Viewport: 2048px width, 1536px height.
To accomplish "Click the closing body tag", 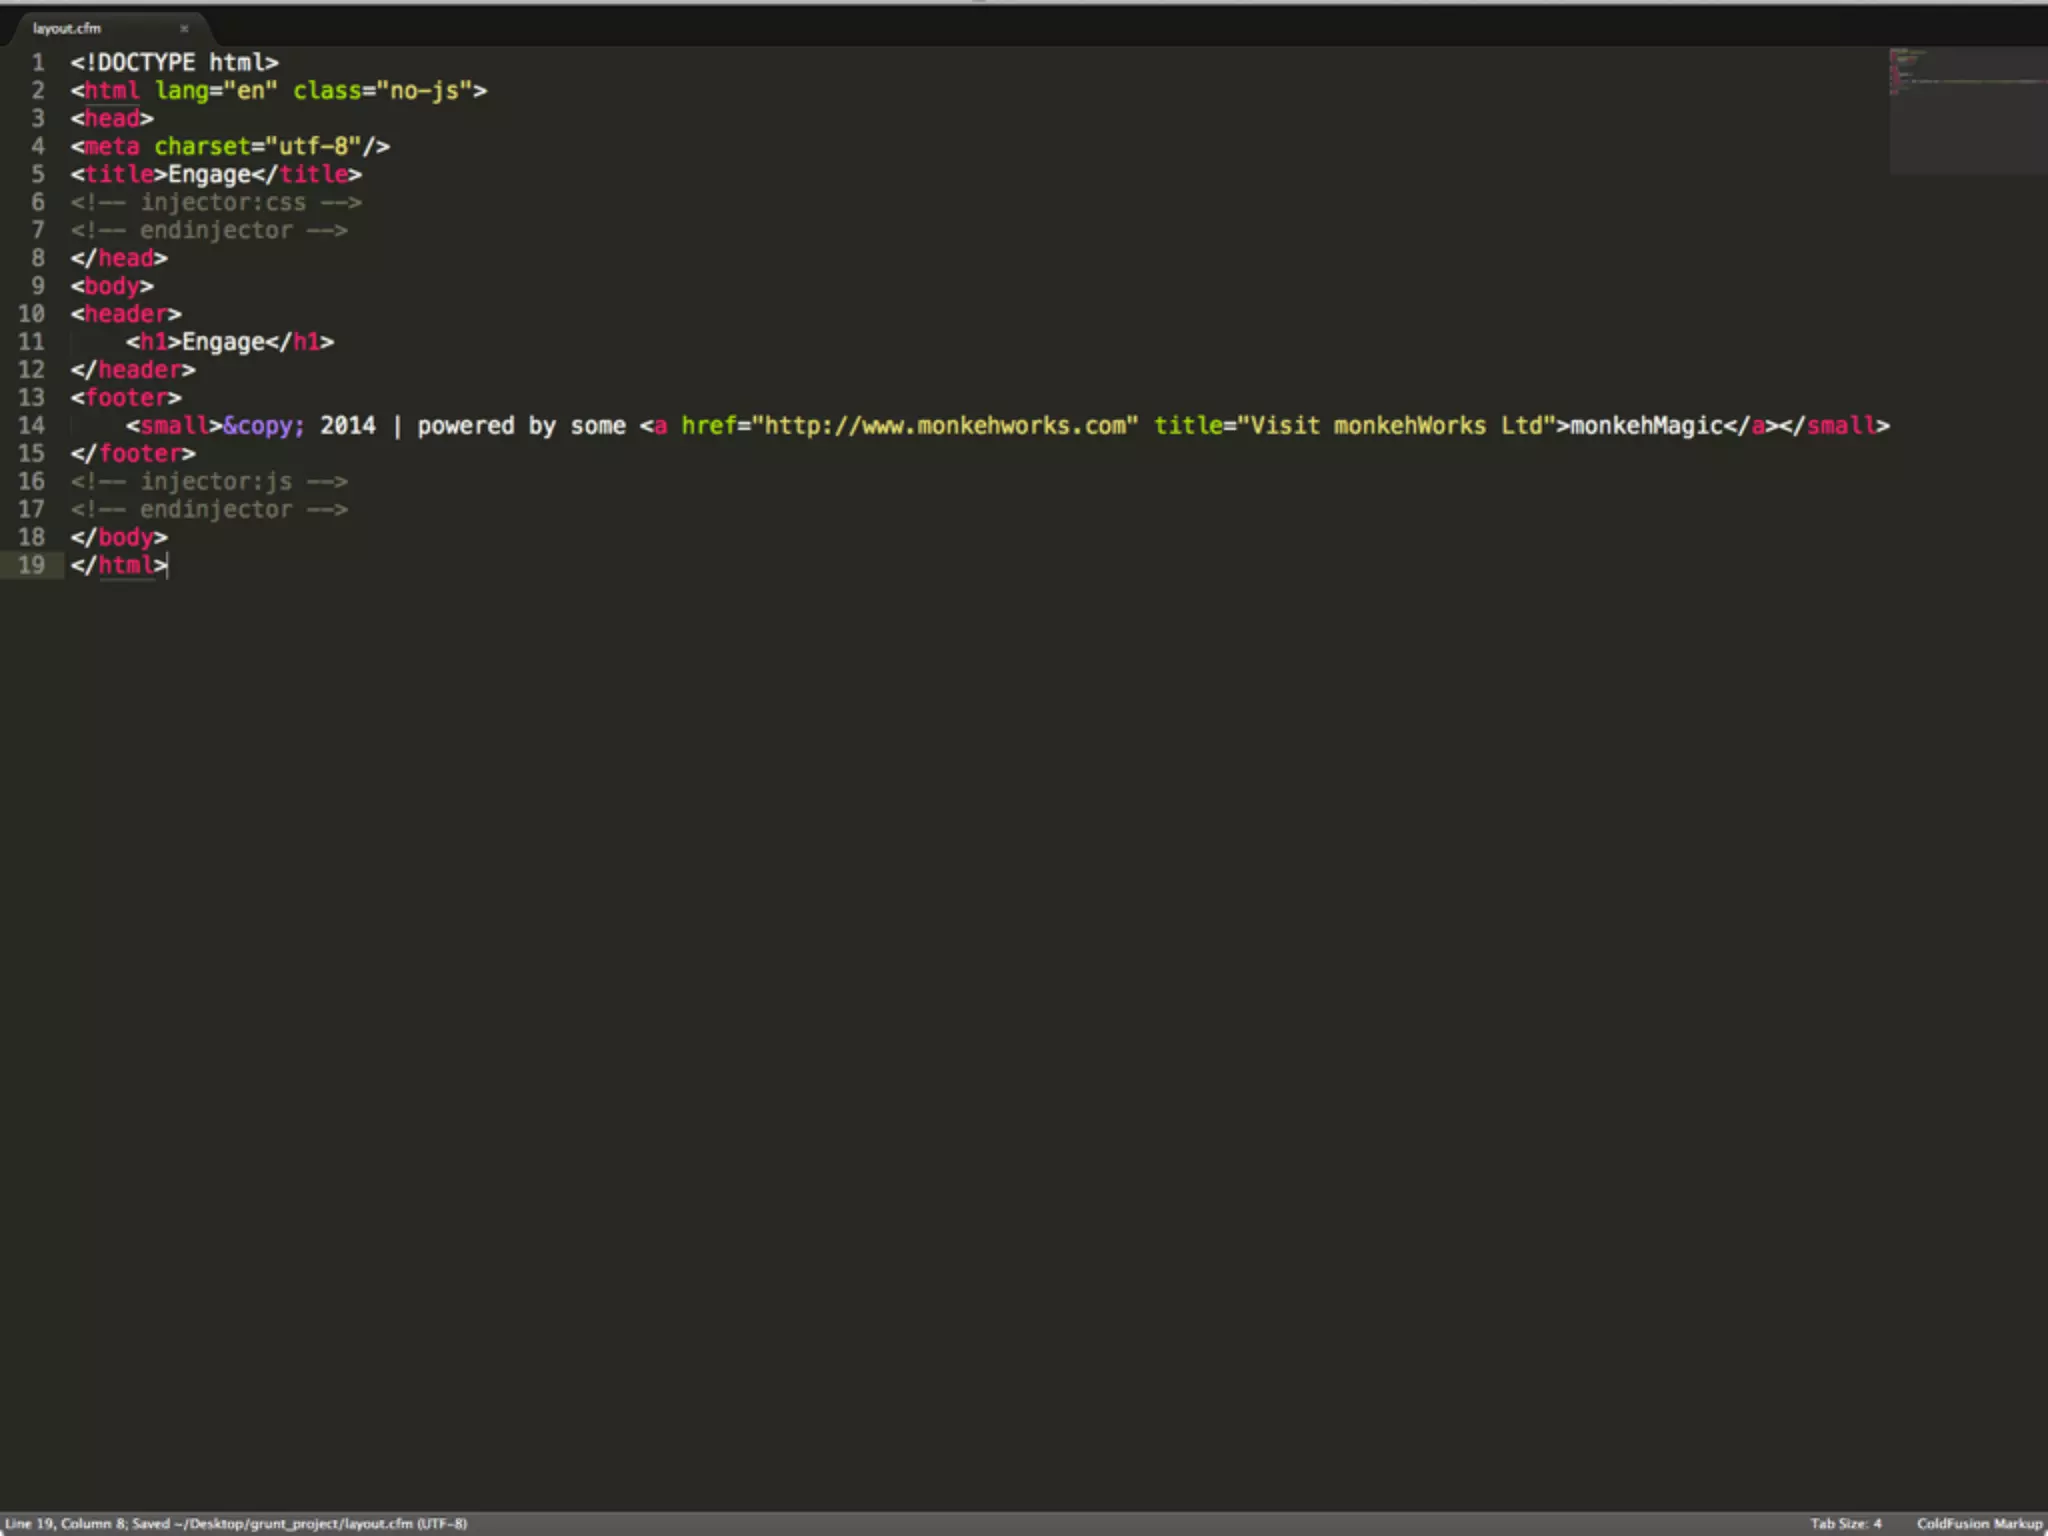I will point(119,538).
